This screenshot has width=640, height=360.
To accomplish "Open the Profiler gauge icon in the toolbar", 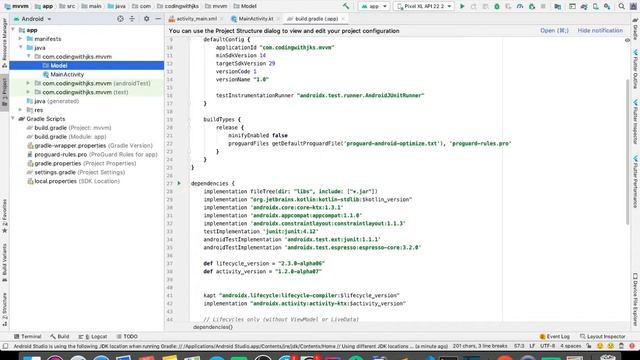I will (x=520, y=6).
